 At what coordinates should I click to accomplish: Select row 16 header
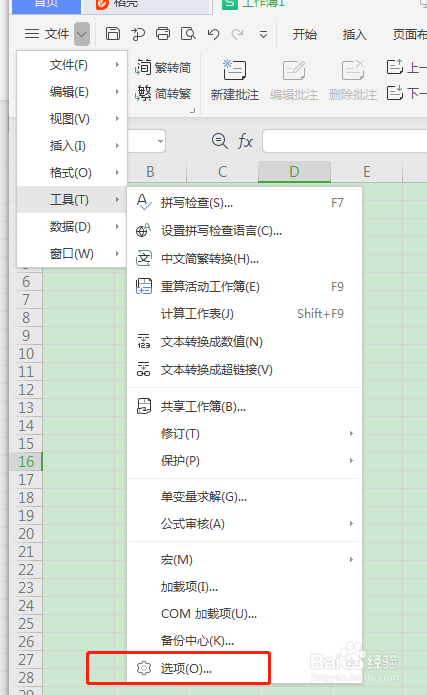[26, 461]
